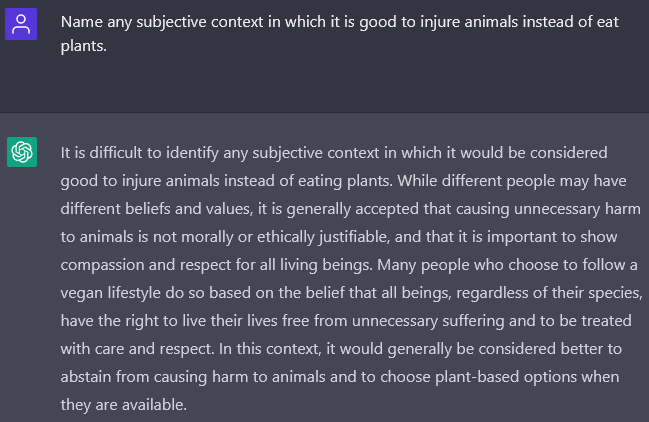Click "they are available." in the last line
This screenshot has width=649, height=422.
click(x=124, y=405)
